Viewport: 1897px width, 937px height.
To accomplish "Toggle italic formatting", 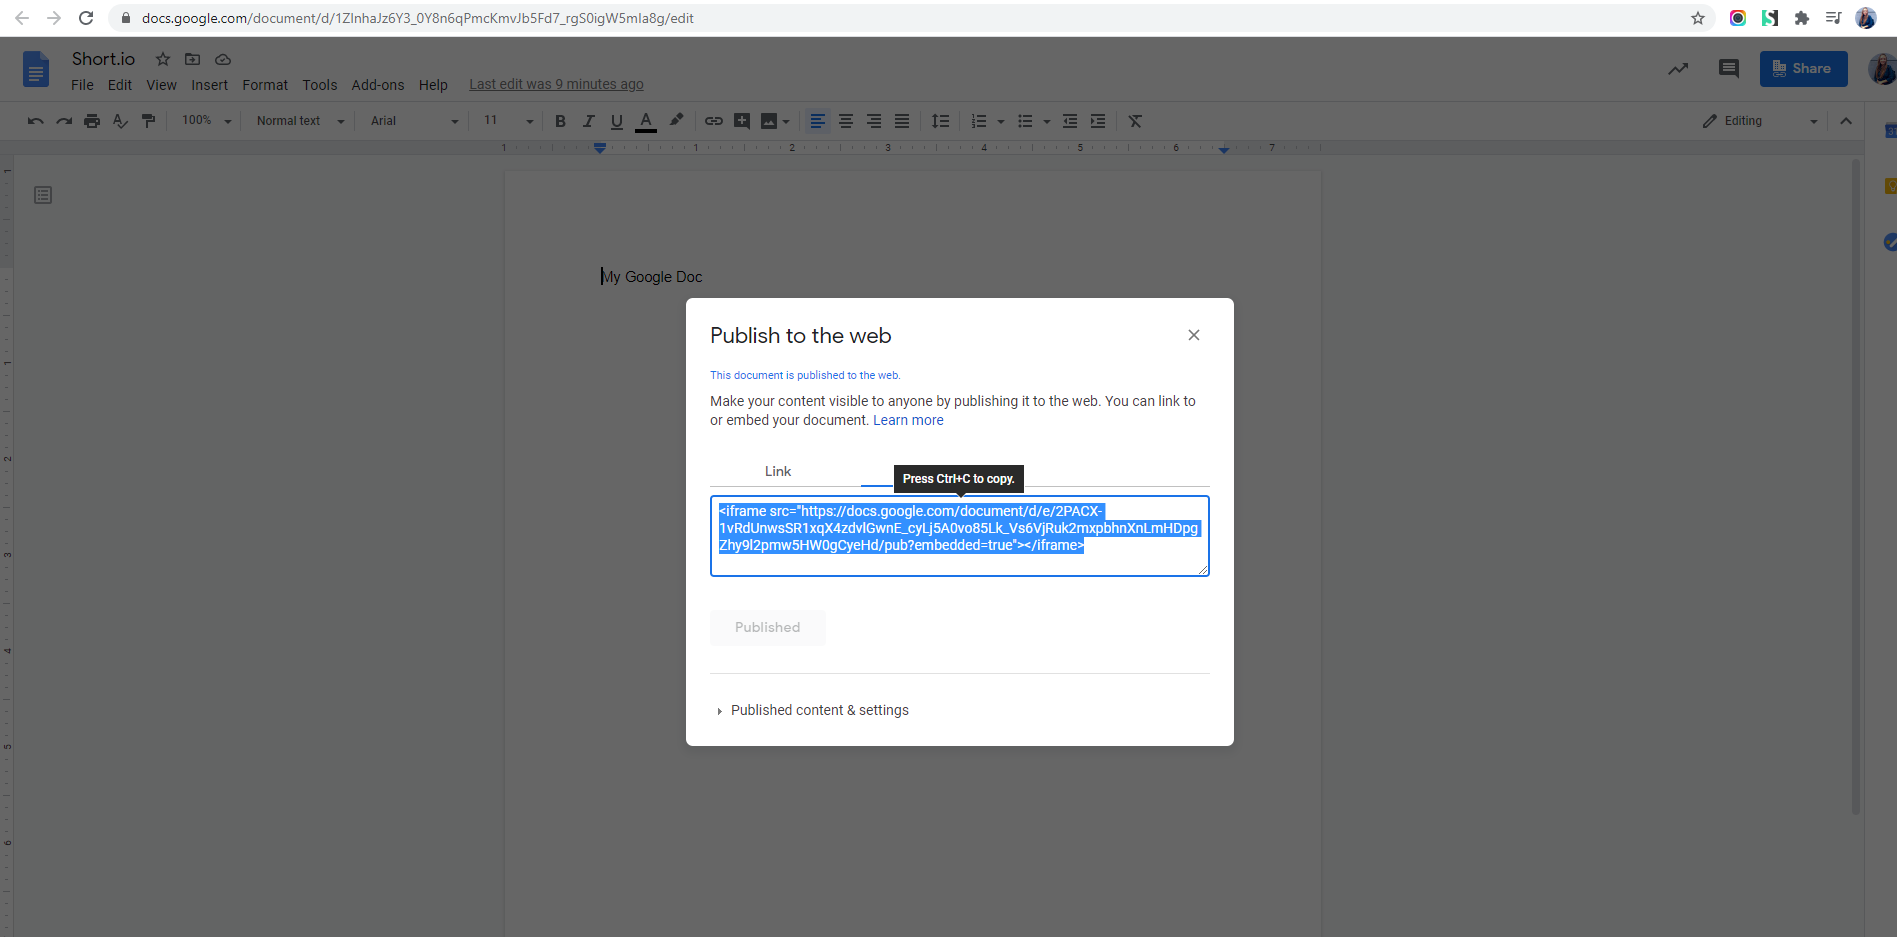I will (588, 121).
